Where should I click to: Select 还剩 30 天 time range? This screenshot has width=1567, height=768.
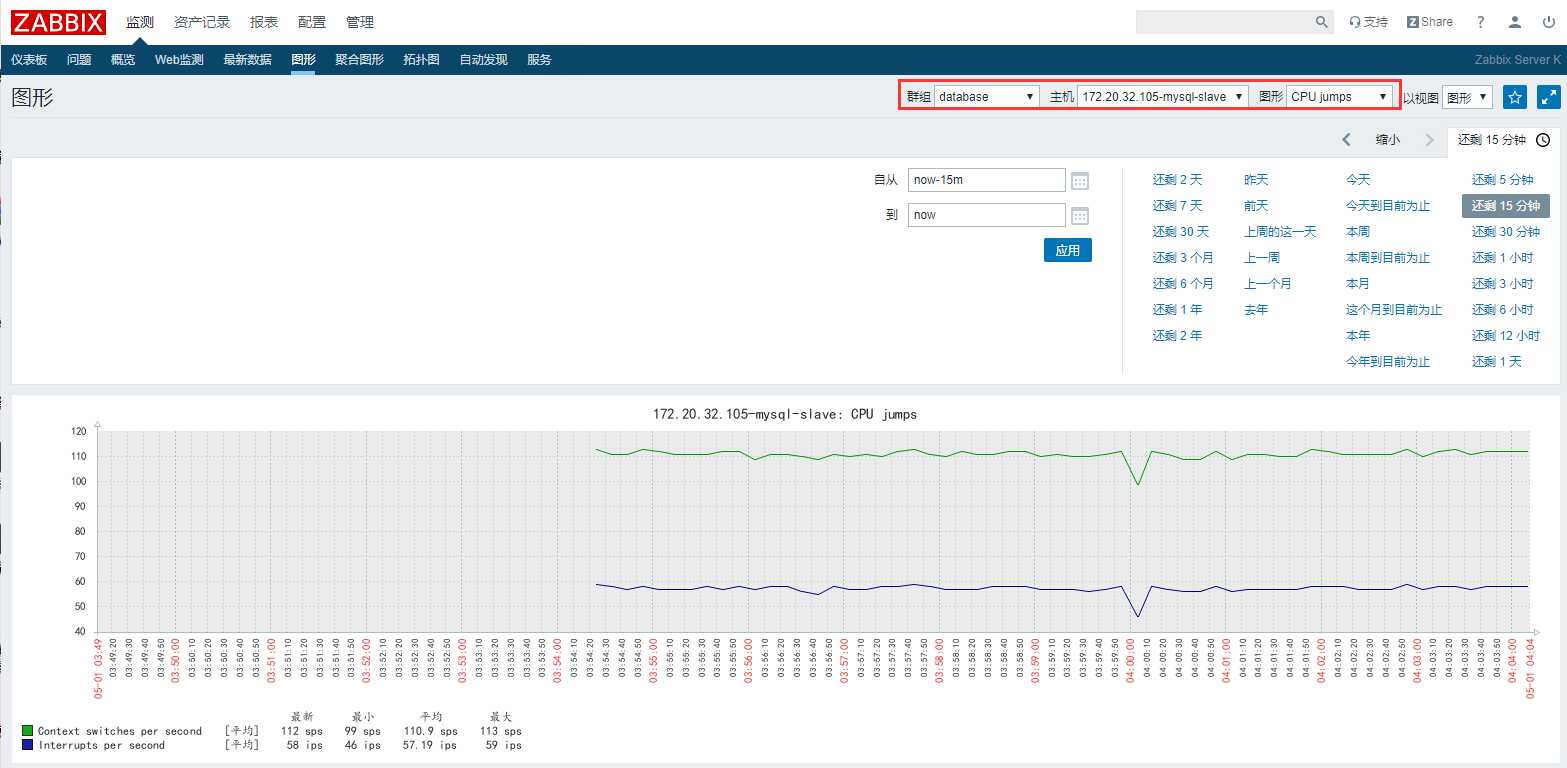(1181, 232)
